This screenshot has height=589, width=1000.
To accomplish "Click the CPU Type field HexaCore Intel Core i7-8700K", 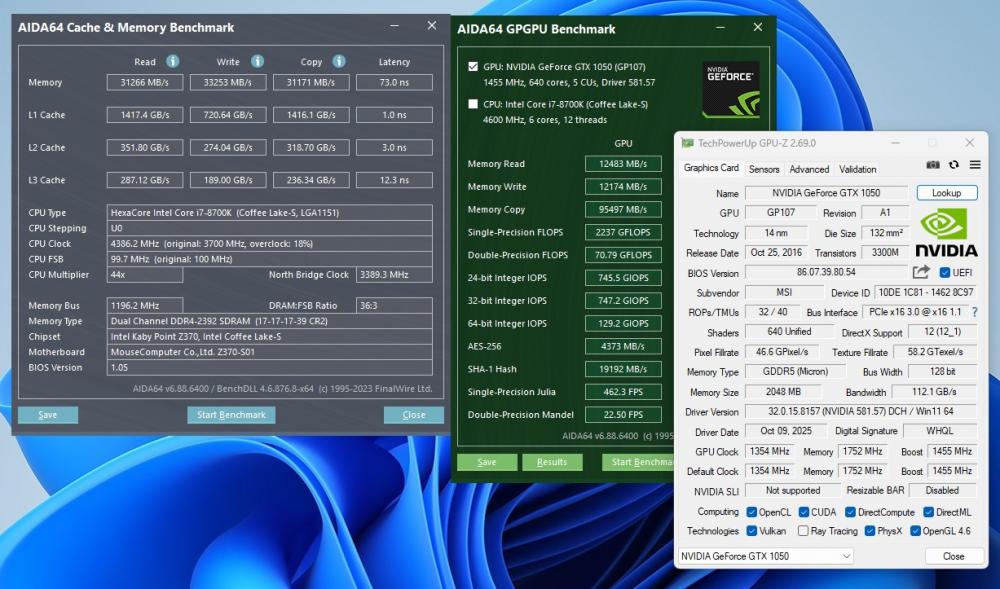I will coord(270,212).
